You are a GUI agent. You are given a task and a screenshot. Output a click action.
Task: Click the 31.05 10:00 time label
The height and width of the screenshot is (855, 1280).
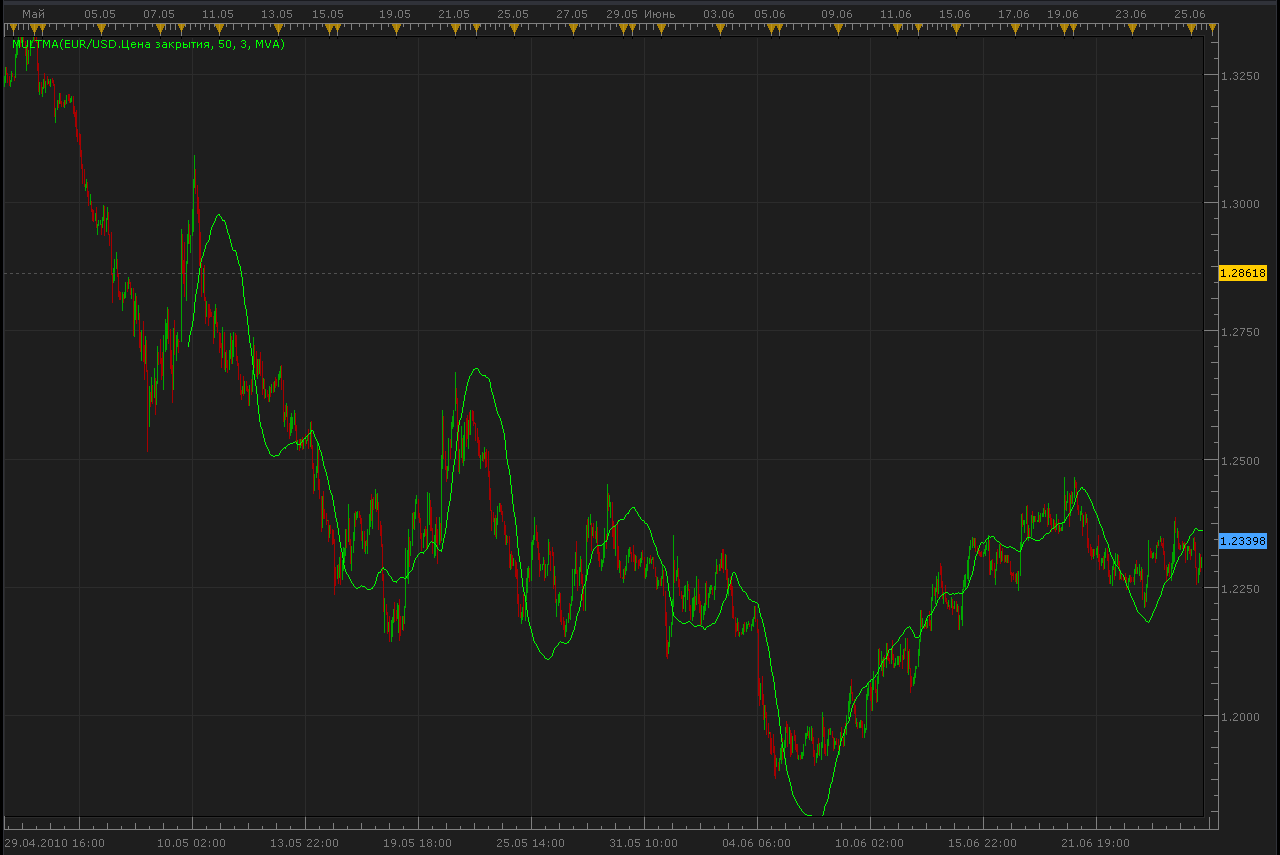644,843
